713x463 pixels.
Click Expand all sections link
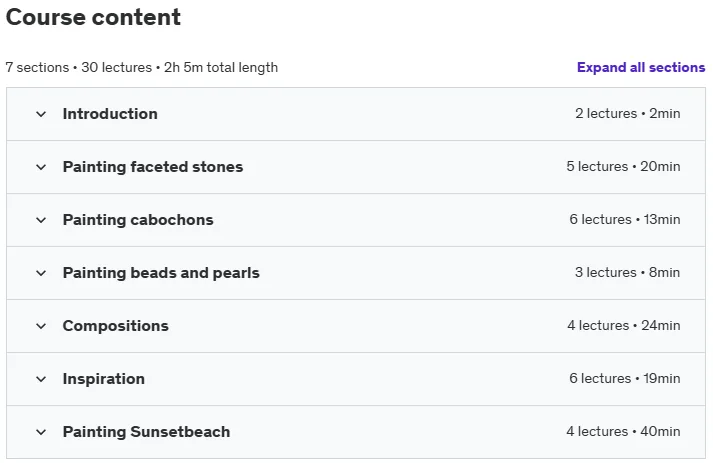pos(641,67)
